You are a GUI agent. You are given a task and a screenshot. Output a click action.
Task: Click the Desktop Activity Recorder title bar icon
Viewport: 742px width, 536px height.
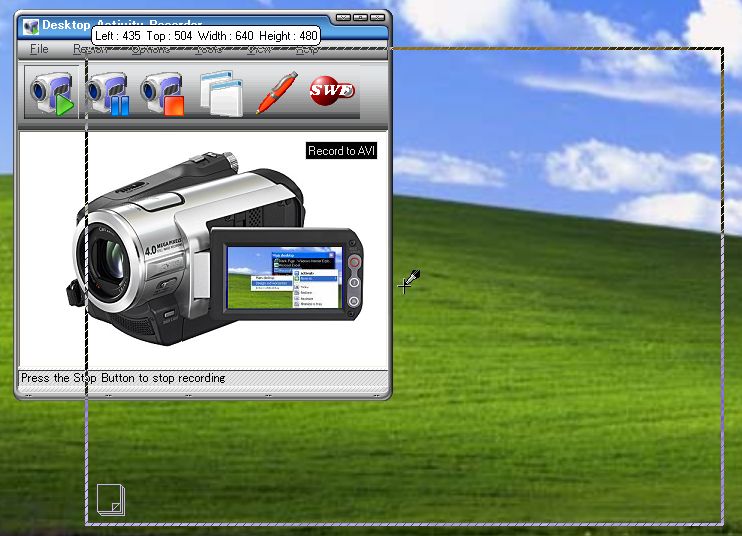(31, 26)
